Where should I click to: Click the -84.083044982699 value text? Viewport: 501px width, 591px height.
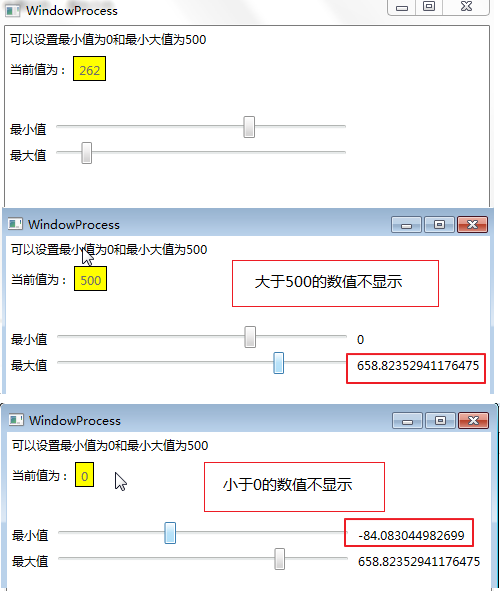pos(411,536)
